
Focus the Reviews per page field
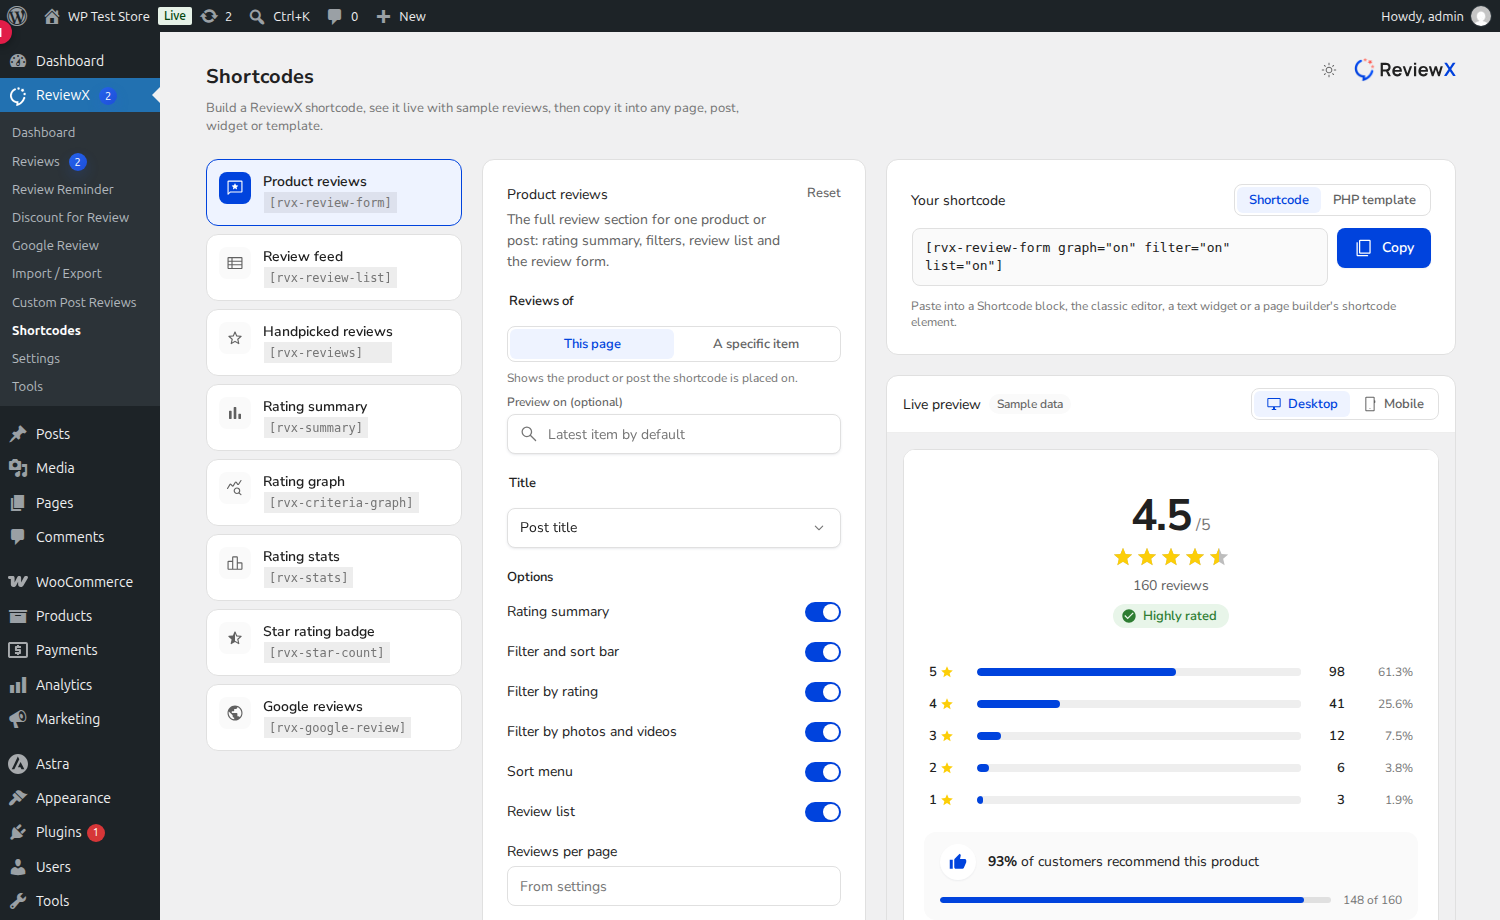coord(674,886)
